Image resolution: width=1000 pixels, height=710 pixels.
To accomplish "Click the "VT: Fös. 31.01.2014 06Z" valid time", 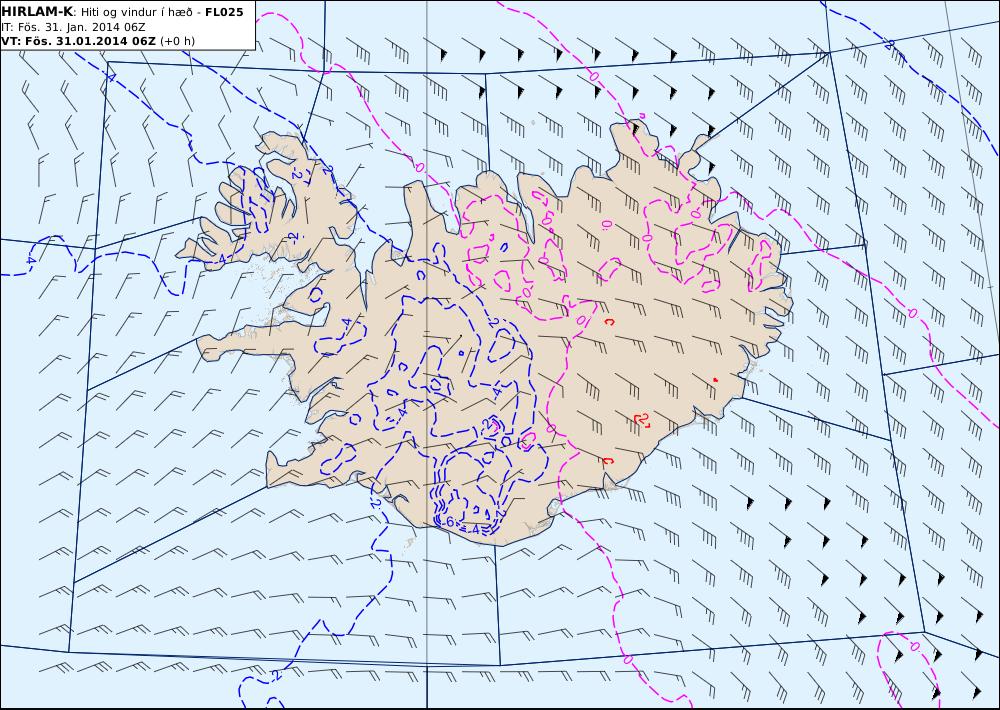I will click(78, 41).
